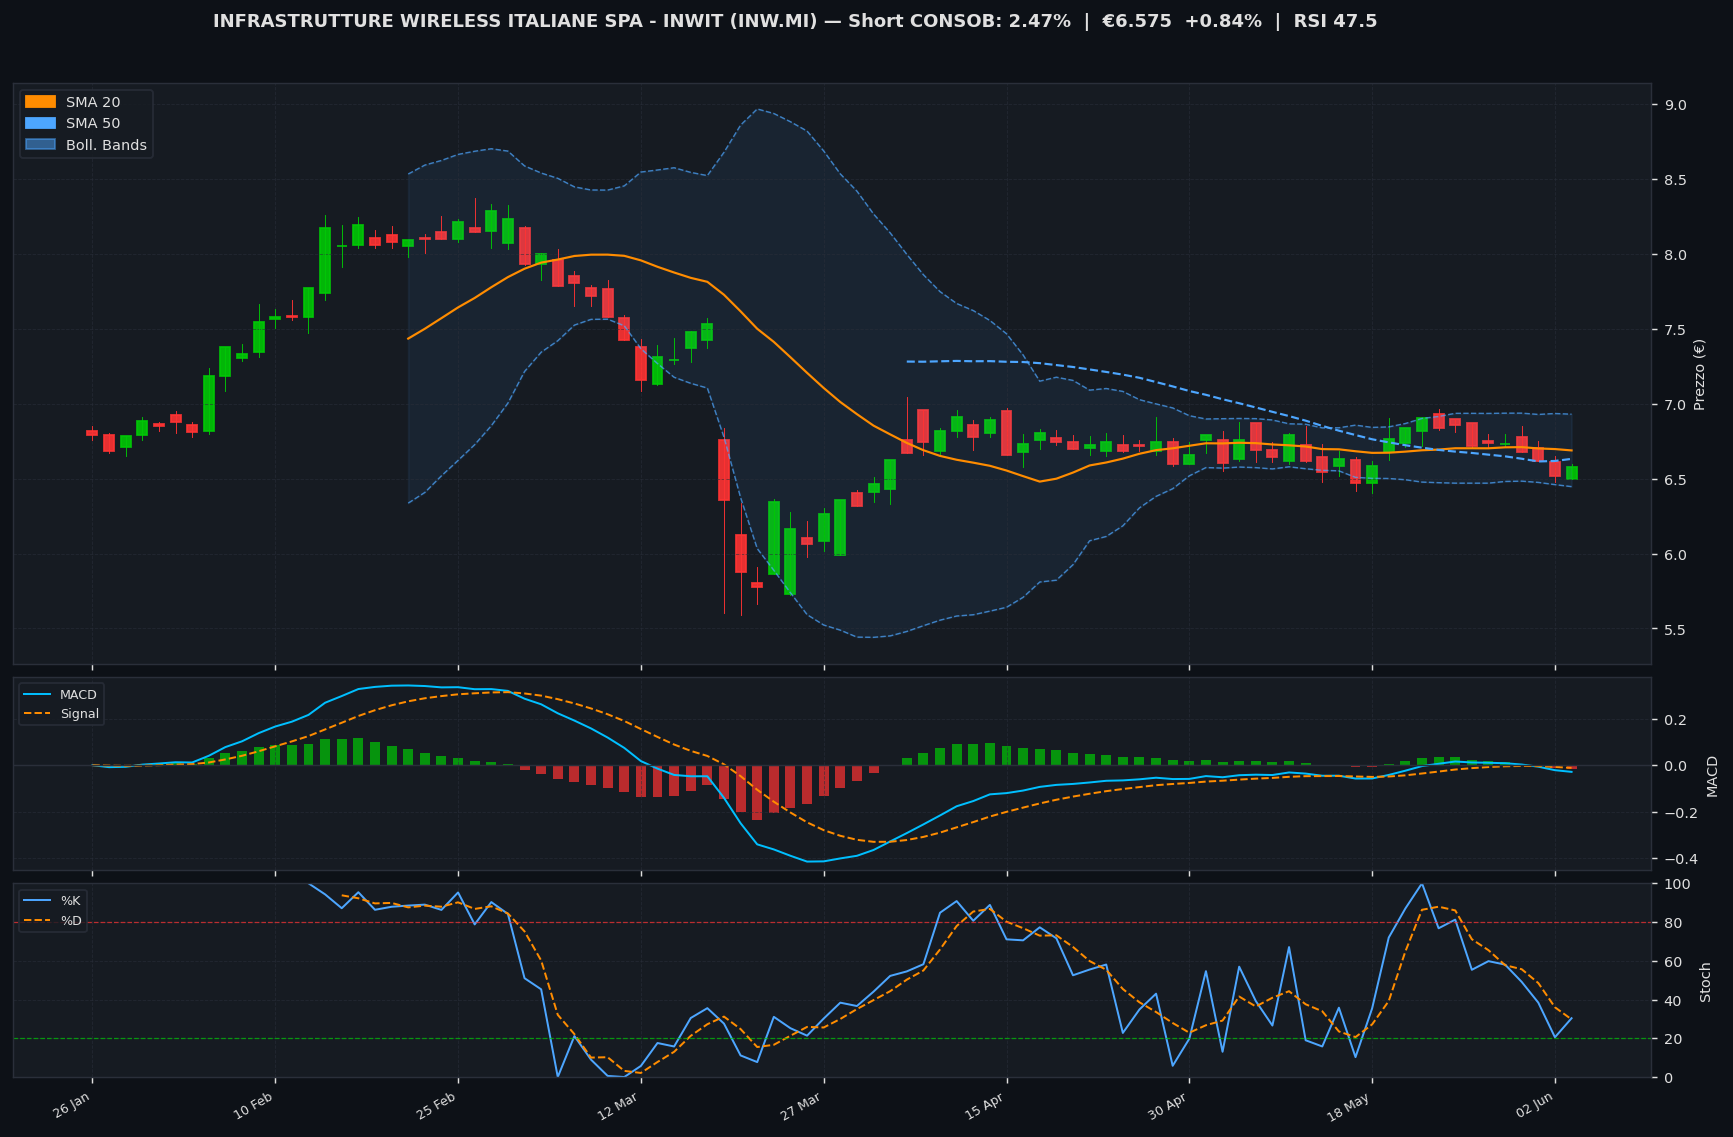Screen dimensions: 1733x1137
Task: Click the '6.5' price axis tick
Action: coord(1675,480)
